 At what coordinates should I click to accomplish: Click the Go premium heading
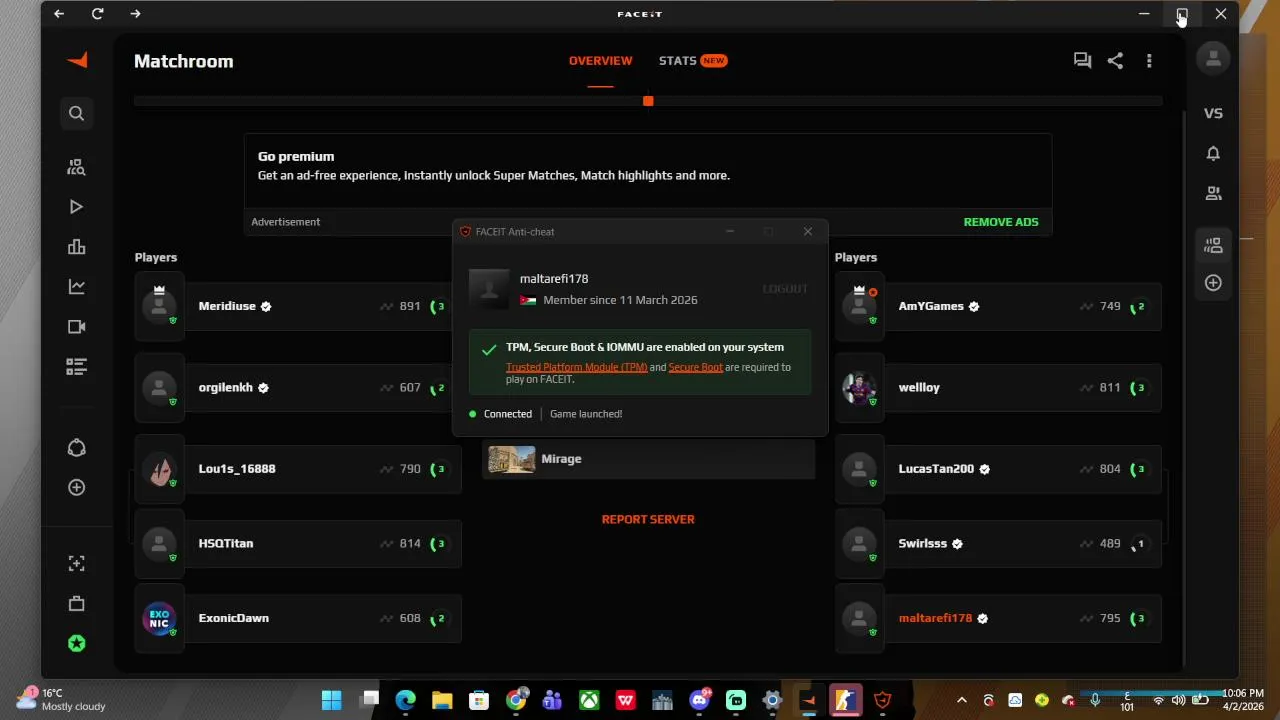tap(296, 156)
